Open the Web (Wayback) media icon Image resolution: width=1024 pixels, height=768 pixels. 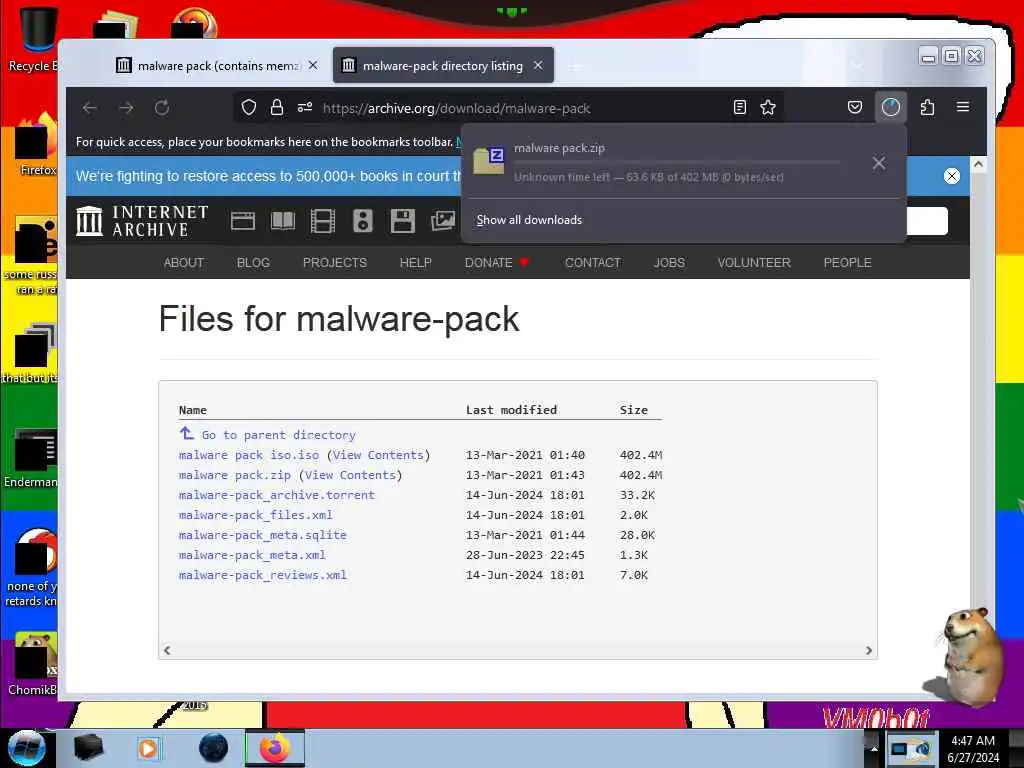pyautogui.click(x=243, y=221)
